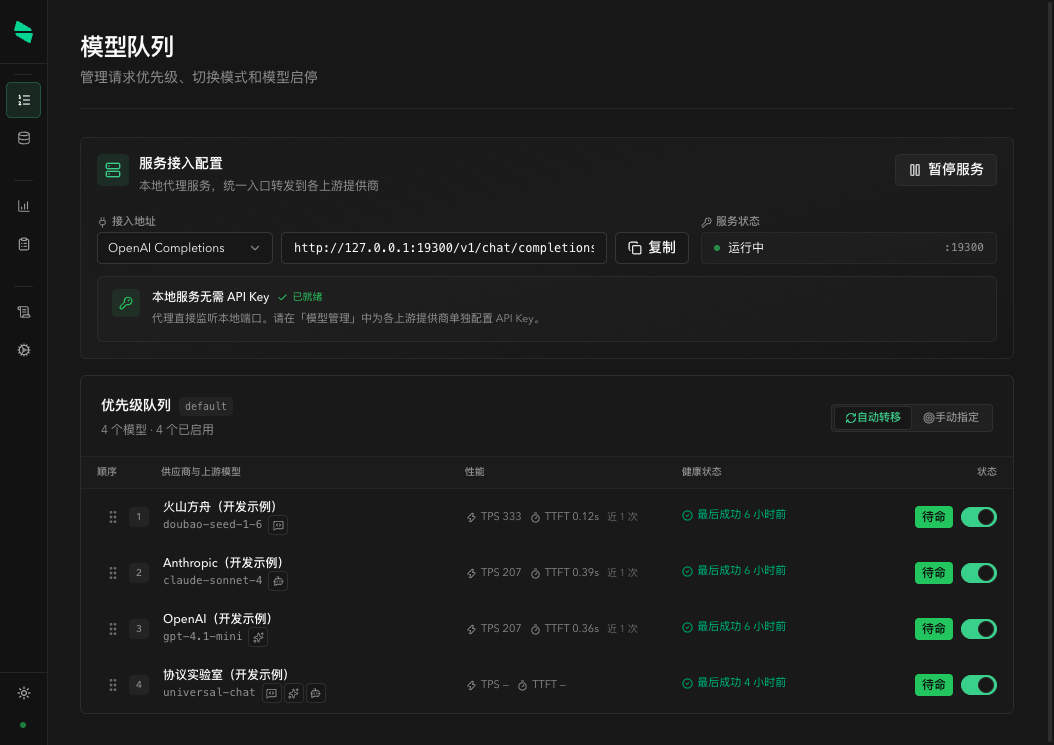Click the 性能 column header

[475, 471]
